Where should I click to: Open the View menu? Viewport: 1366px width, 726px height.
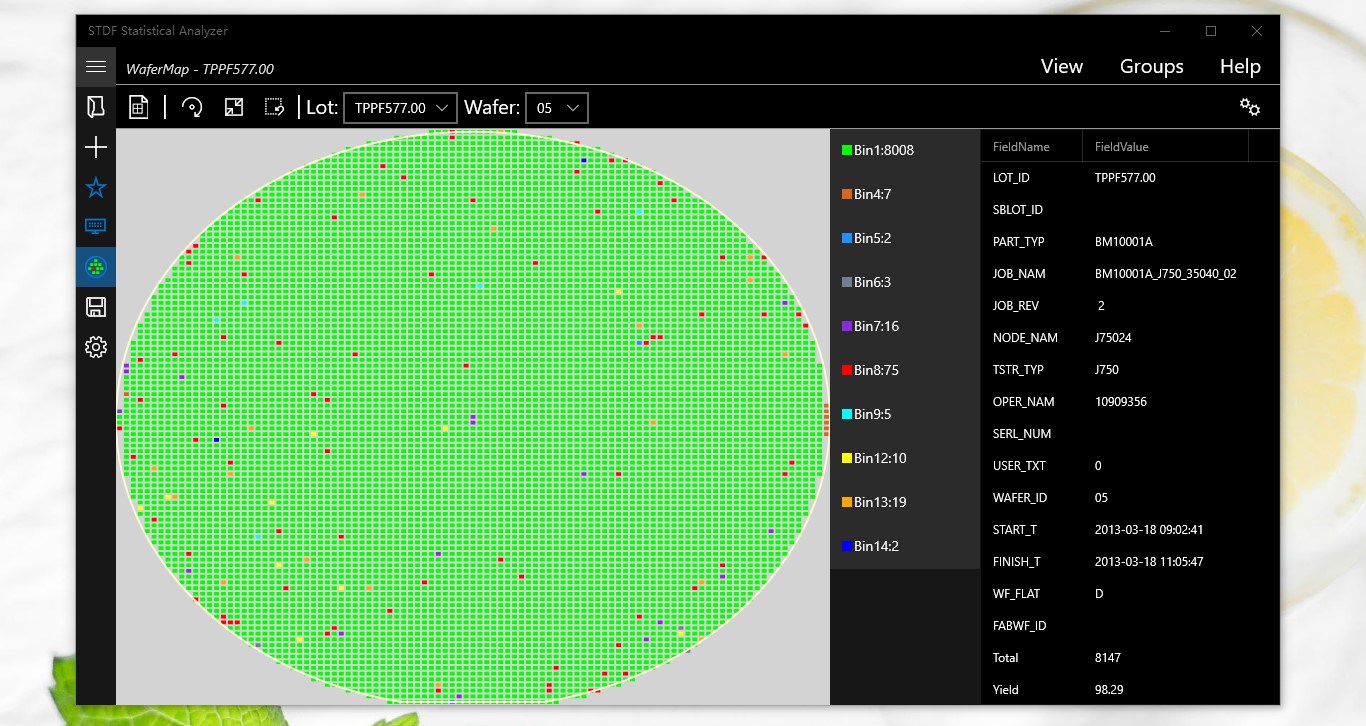click(x=1062, y=66)
